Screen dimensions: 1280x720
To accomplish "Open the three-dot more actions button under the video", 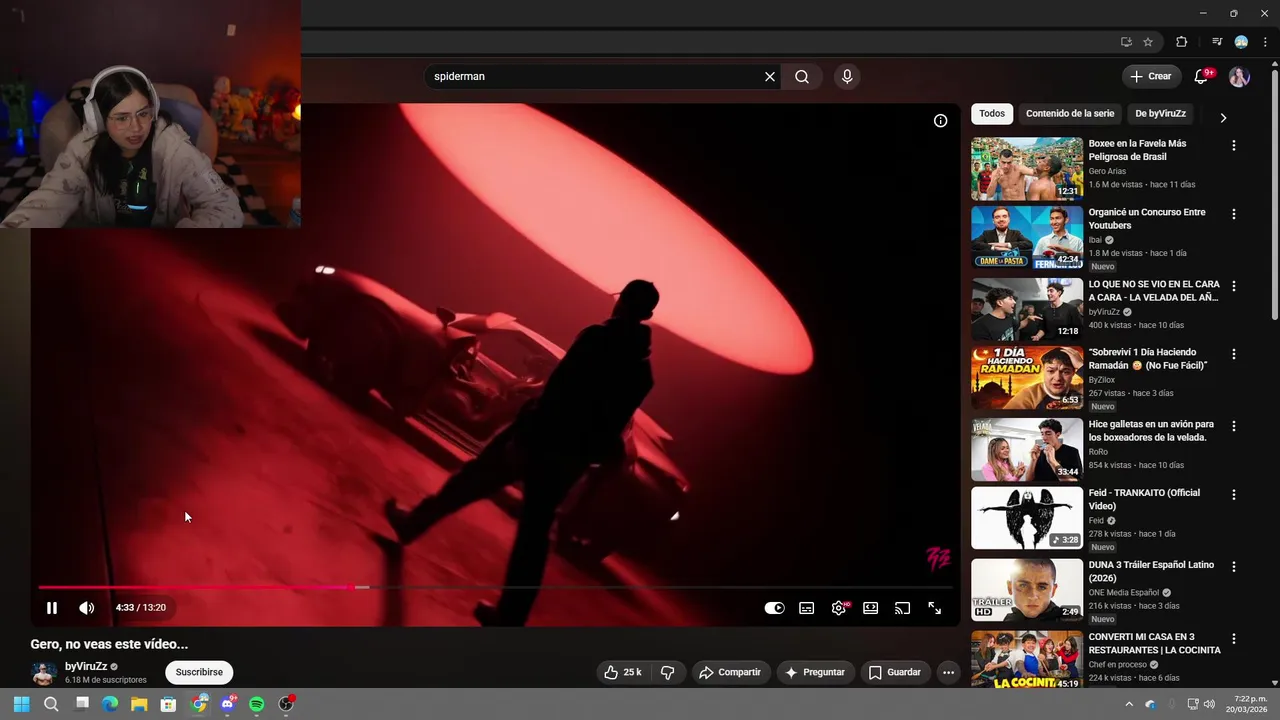I will (x=948, y=672).
